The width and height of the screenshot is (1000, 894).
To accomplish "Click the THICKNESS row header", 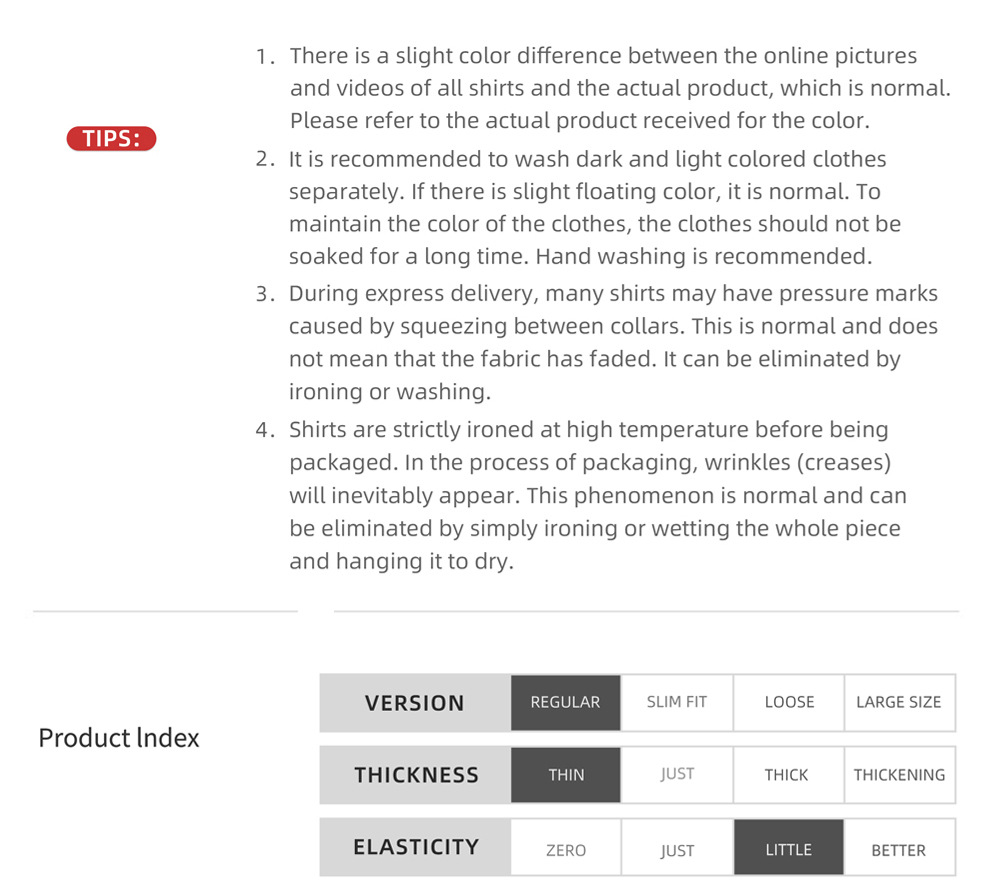I will coord(415,775).
